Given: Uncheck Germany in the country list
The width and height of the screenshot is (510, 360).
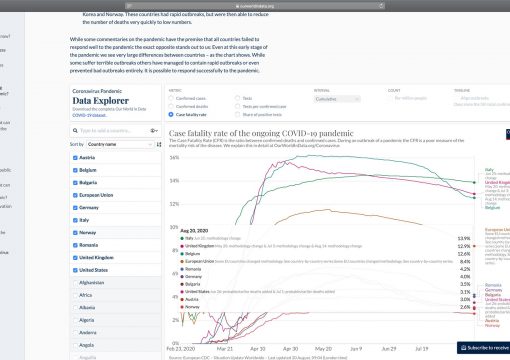Looking at the screenshot, I should [x=75, y=208].
